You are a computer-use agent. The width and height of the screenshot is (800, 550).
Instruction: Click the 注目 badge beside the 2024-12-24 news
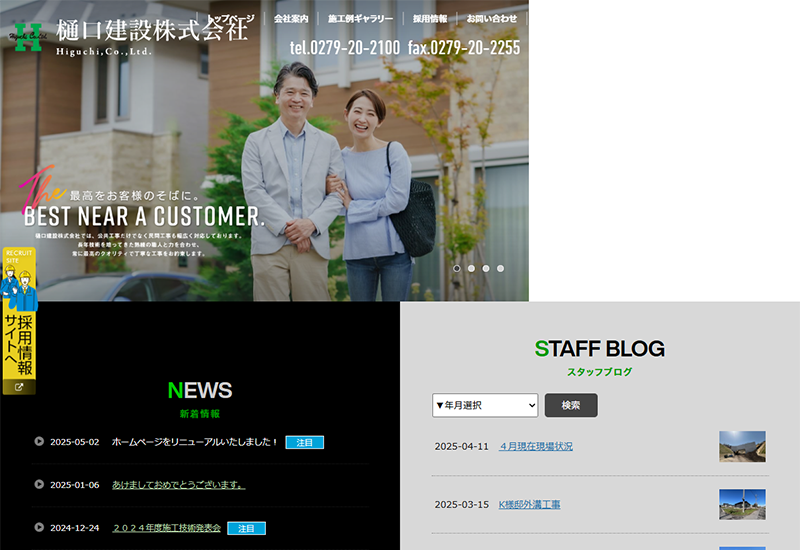tap(246, 529)
